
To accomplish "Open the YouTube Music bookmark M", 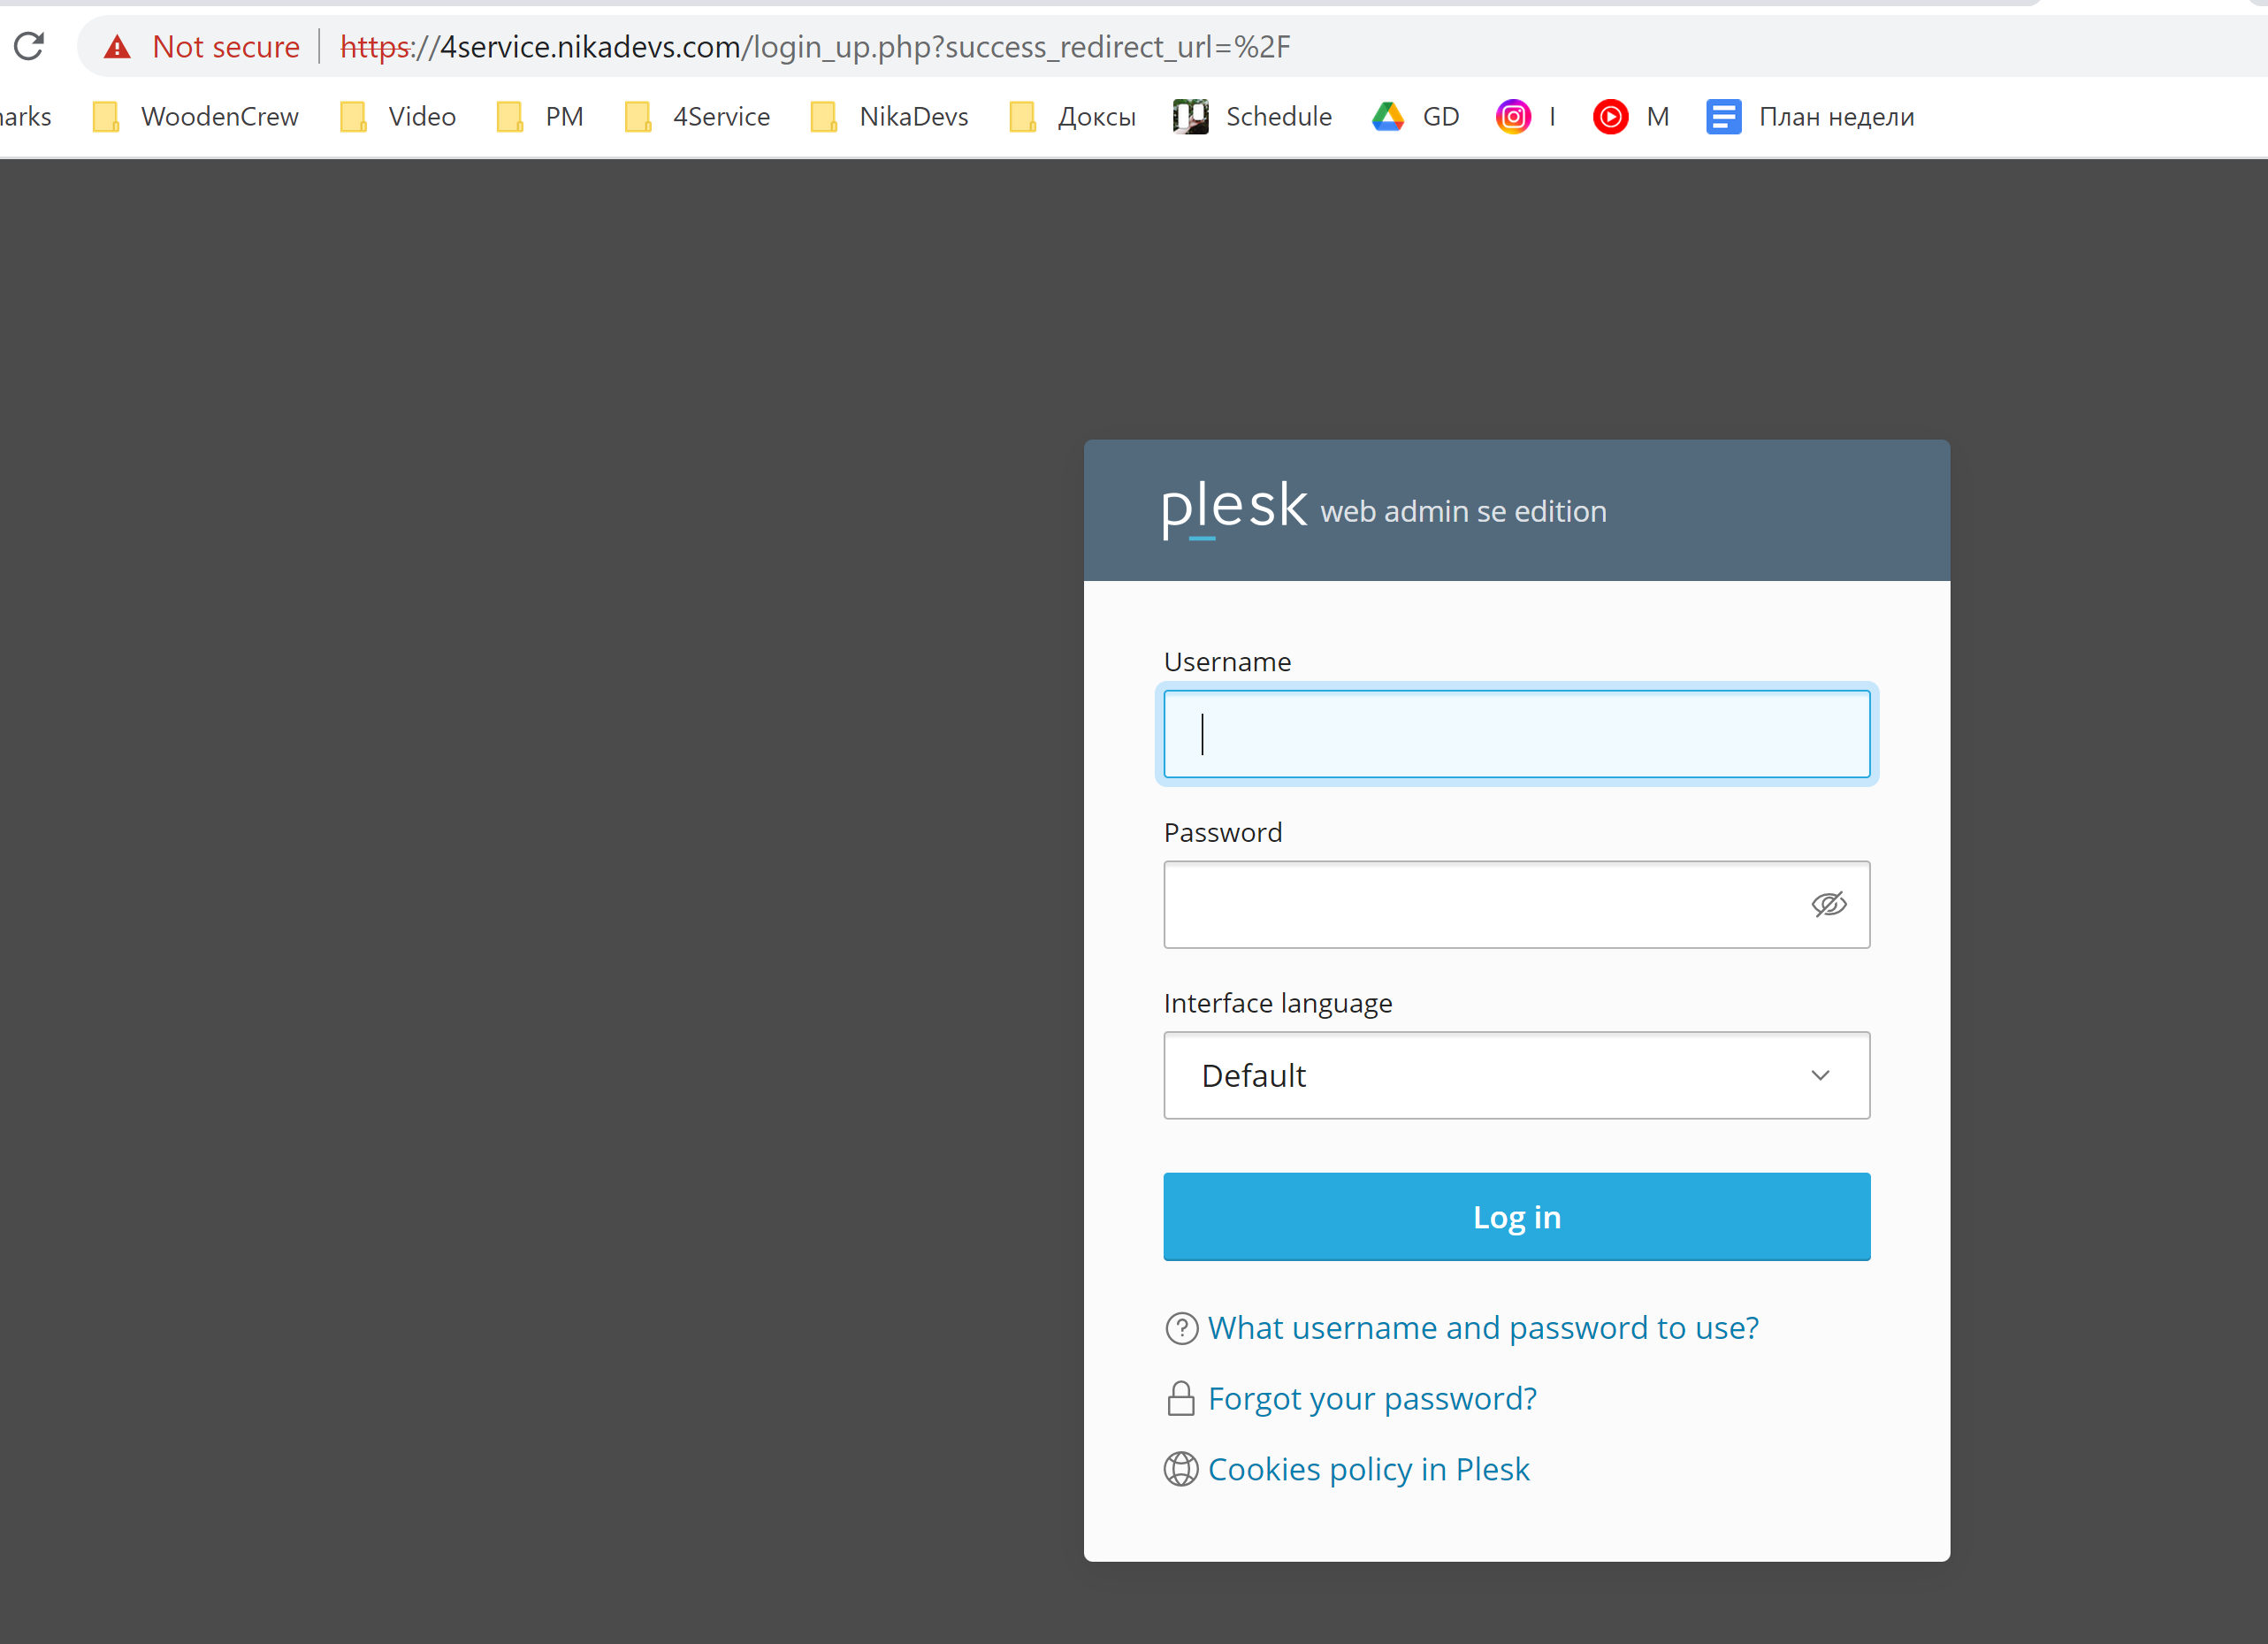I will pos(1631,117).
